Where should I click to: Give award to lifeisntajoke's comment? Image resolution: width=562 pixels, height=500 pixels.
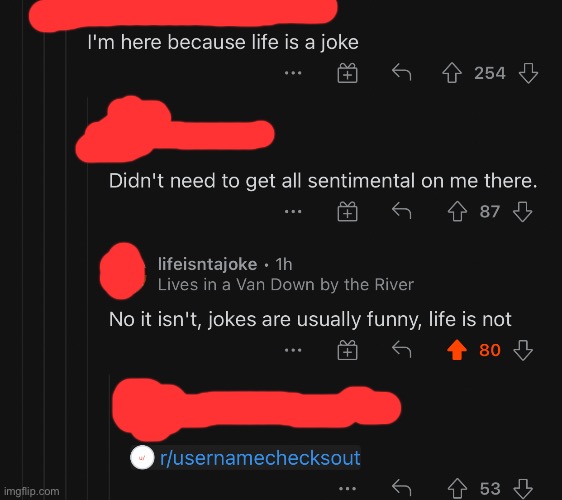coord(347,350)
